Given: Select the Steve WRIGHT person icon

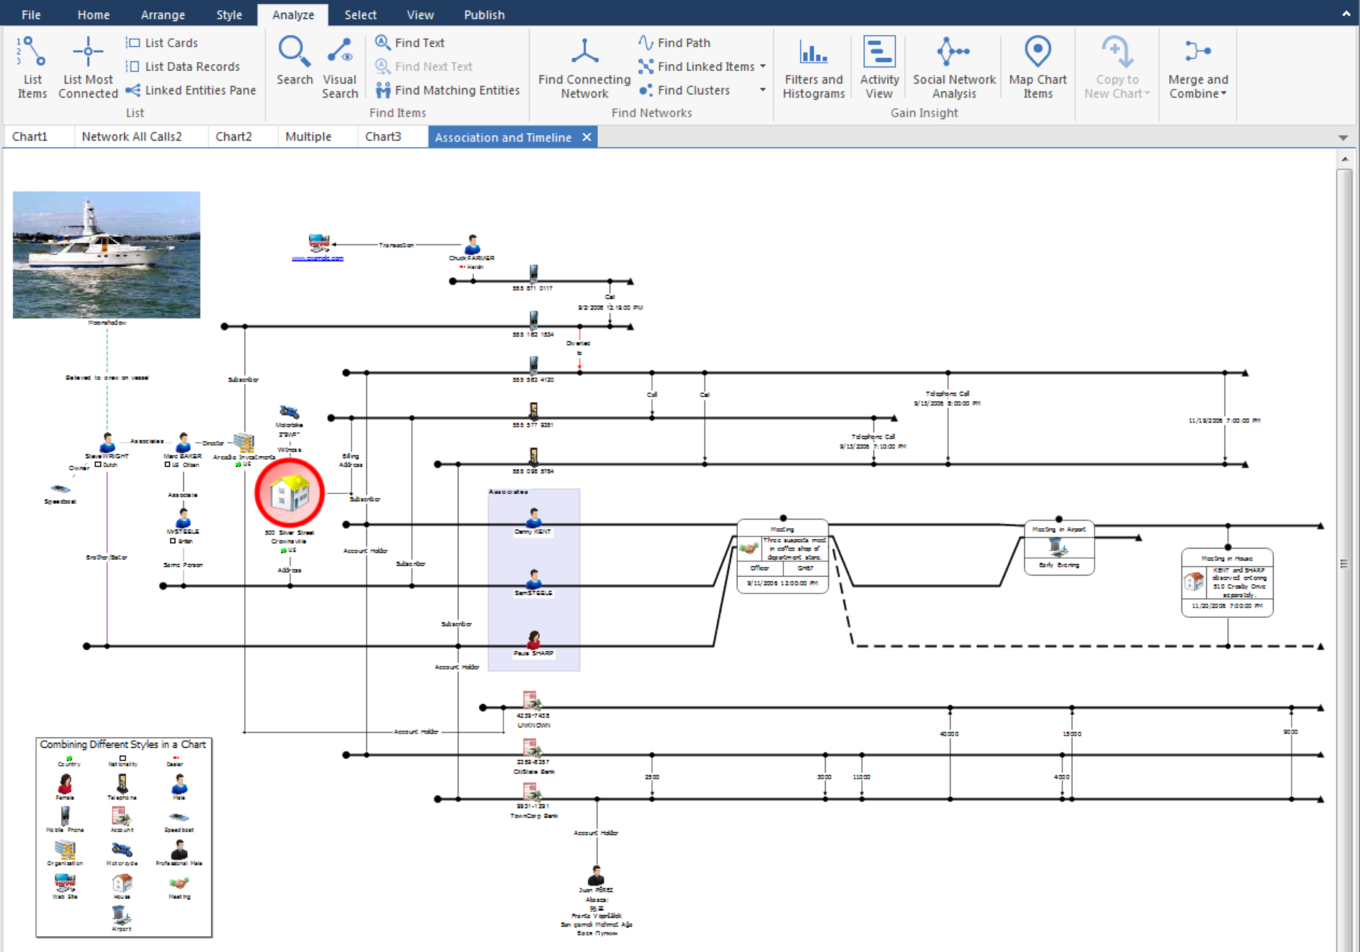Looking at the screenshot, I should (x=107, y=443).
